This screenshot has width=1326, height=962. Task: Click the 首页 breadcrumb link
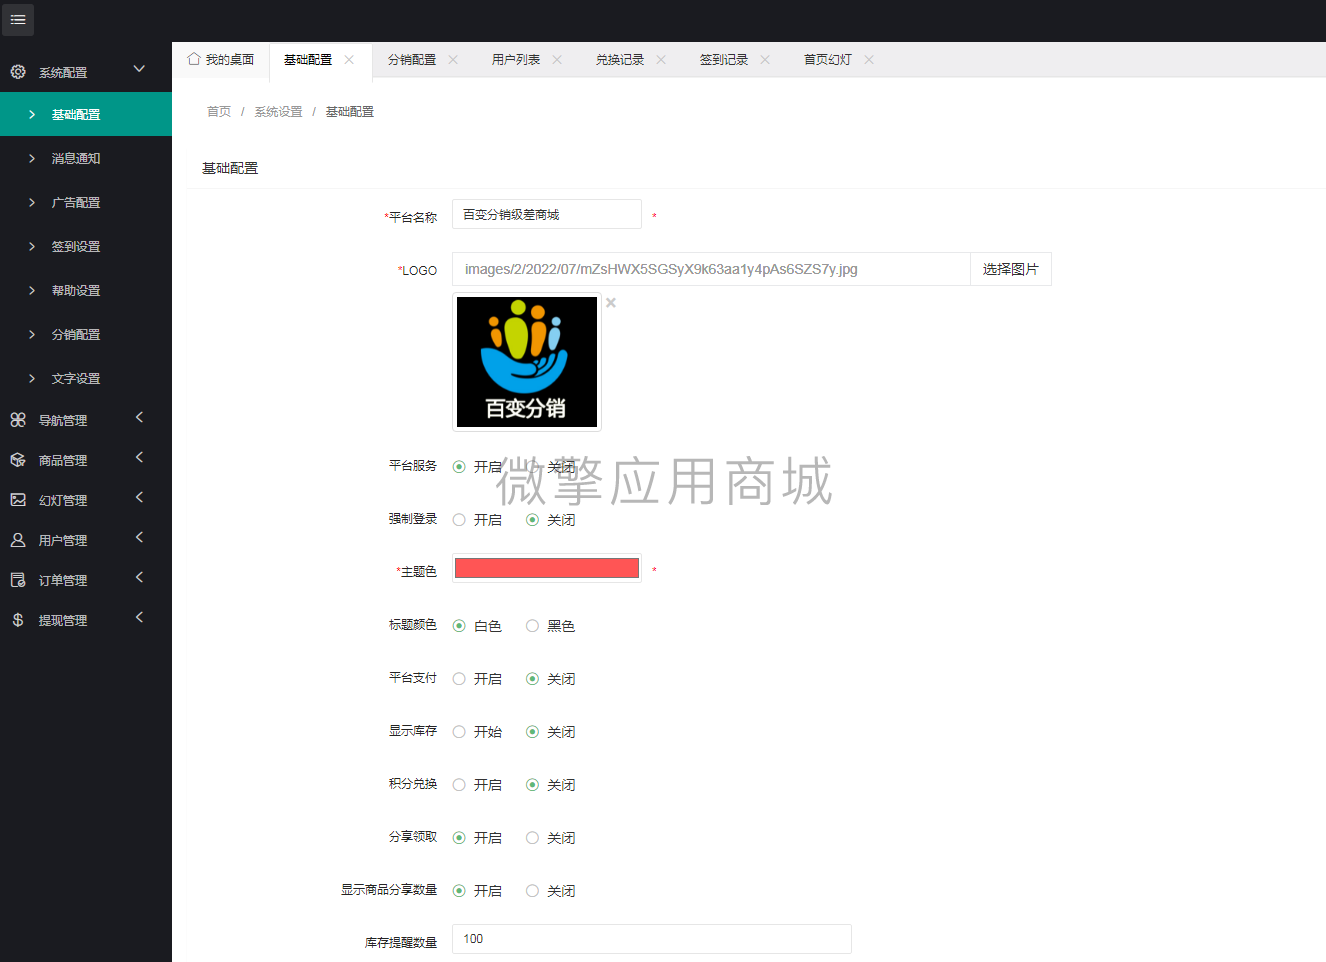(219, 112)
